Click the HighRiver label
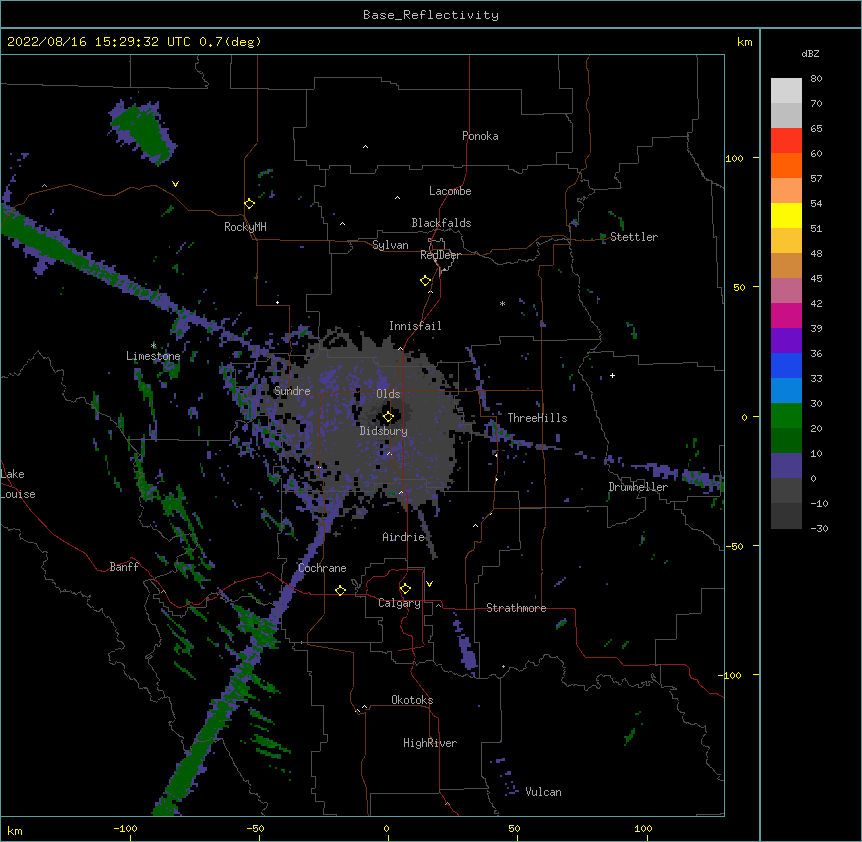This screenshot has height=842, width=862. (430, 743)
